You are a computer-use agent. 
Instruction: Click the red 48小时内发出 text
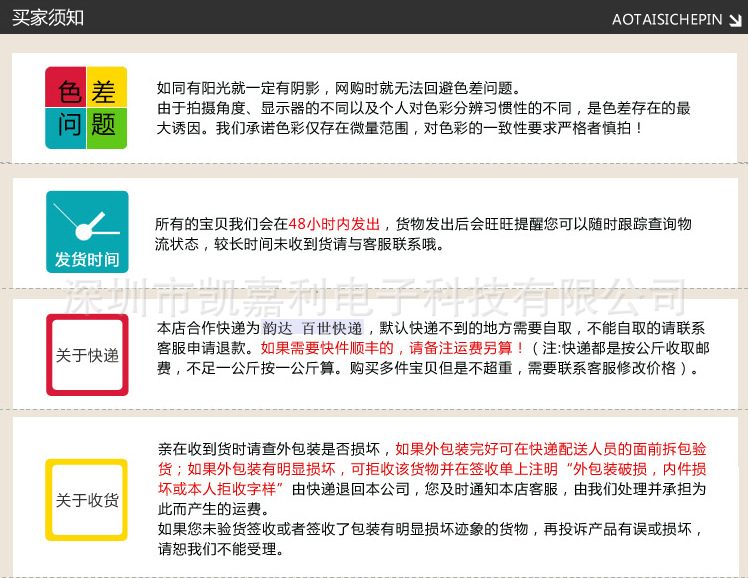pyautogui.click(x=334, y=224)
